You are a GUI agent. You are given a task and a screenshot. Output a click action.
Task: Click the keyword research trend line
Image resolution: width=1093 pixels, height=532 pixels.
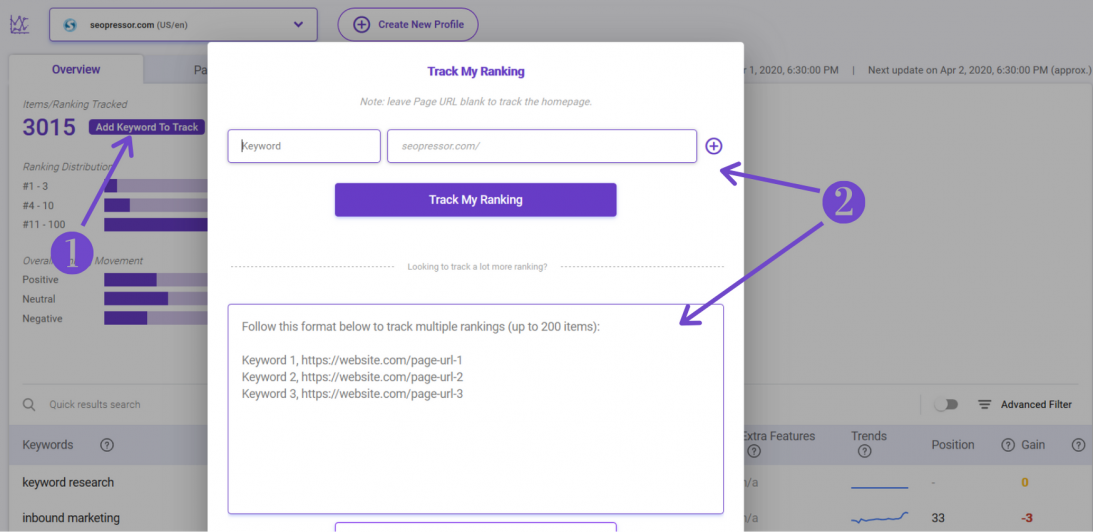(x=880, y=487)
